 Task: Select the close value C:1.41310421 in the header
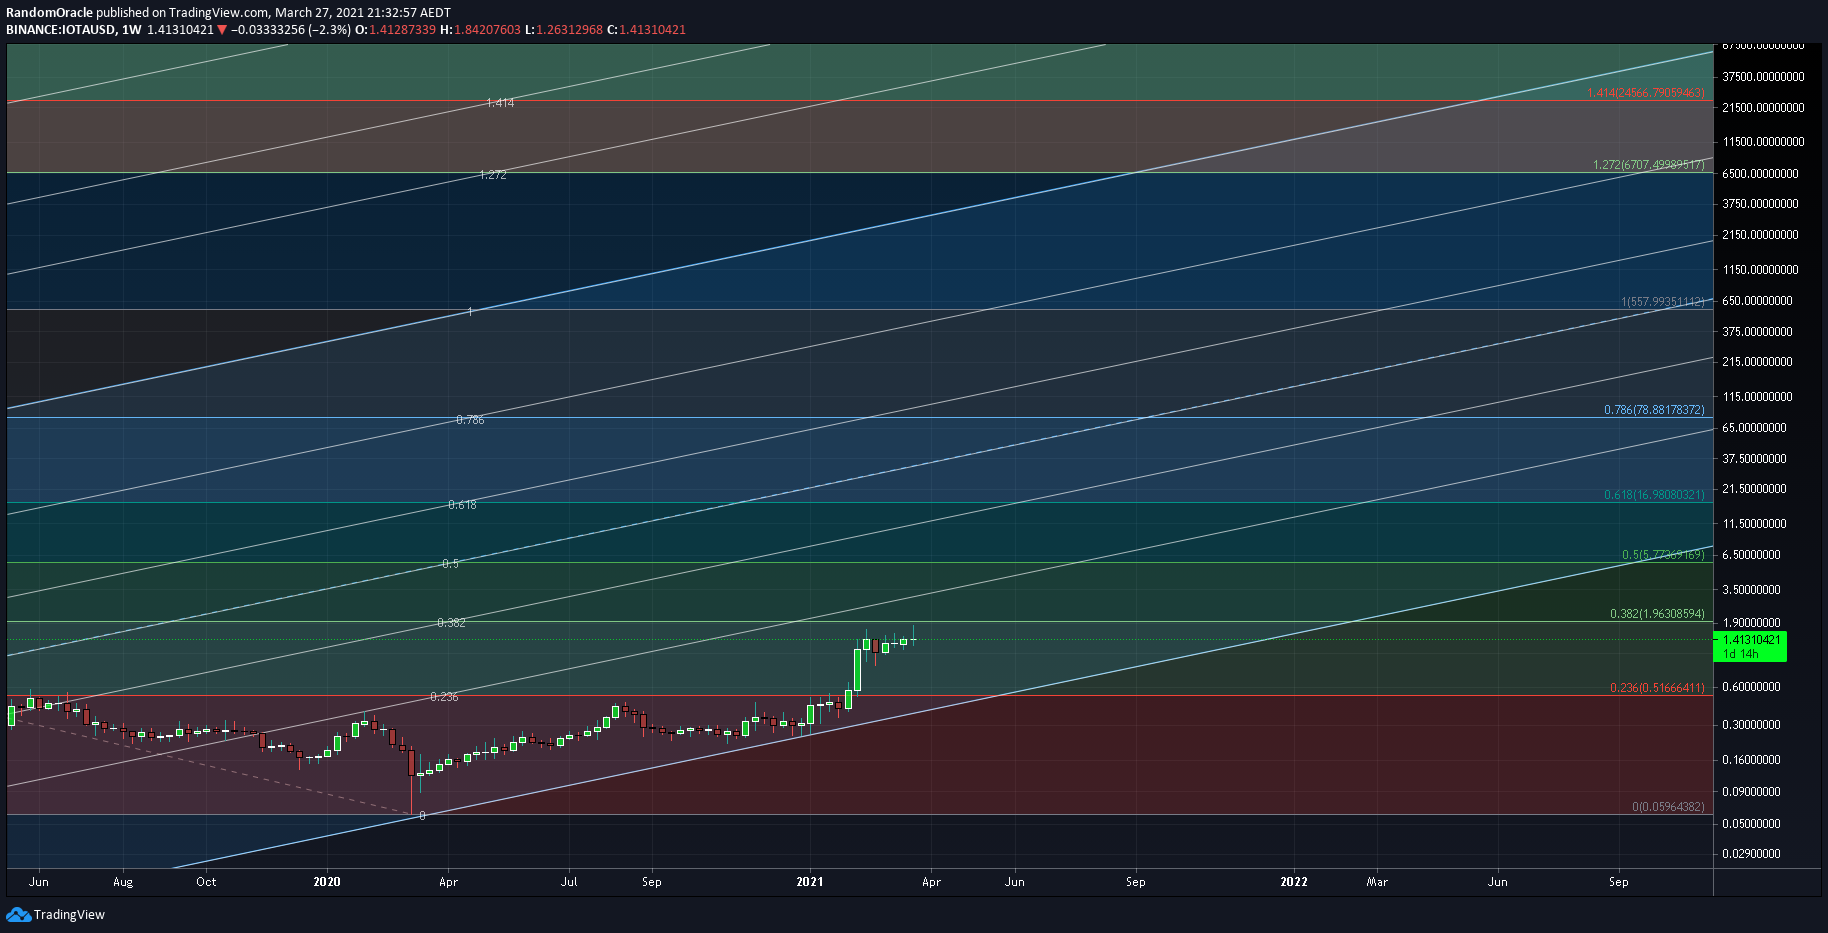(x=646, y=30)
